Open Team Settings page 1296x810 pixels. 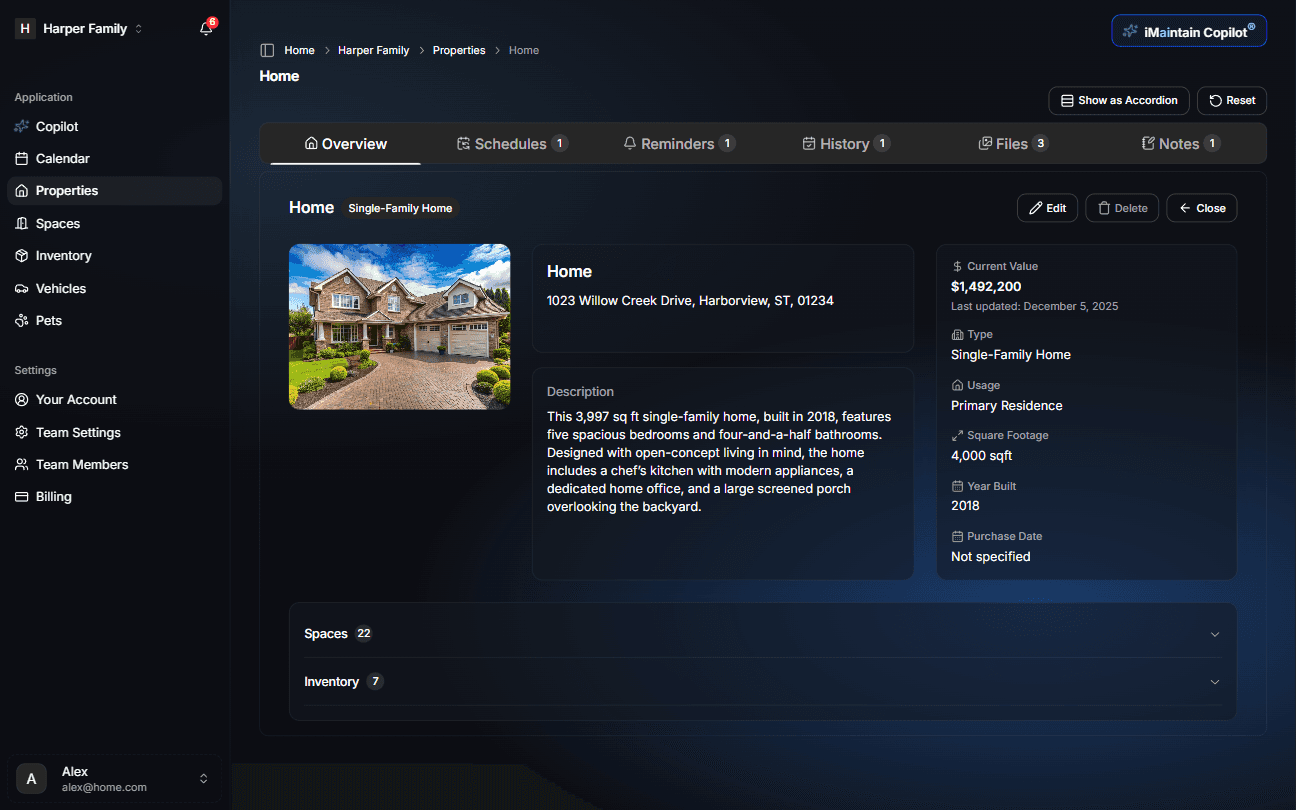pos(78,433)
